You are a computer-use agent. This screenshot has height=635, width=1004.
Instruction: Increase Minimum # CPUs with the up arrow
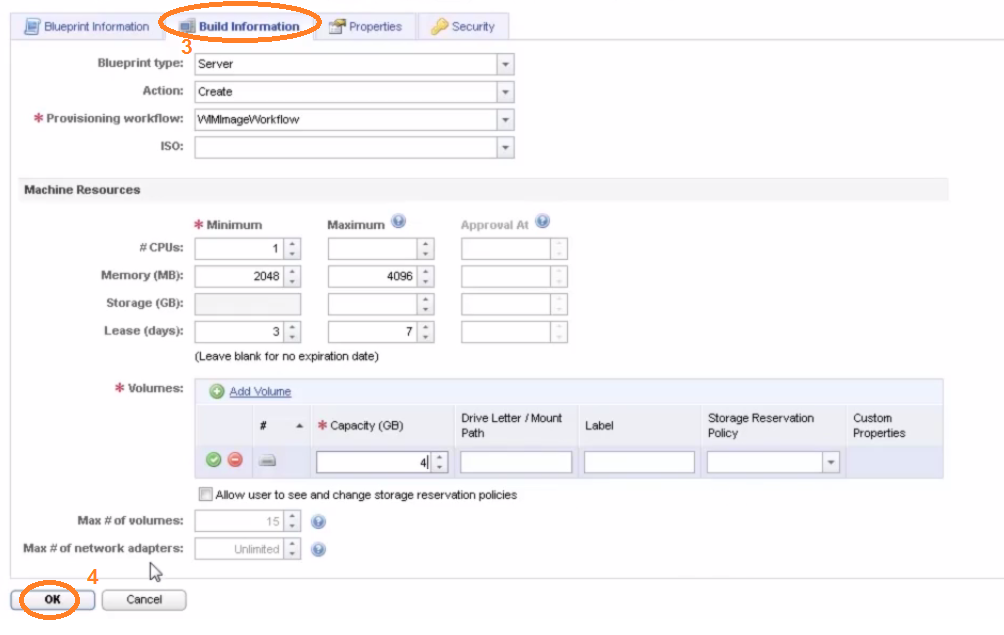point(291,244)
